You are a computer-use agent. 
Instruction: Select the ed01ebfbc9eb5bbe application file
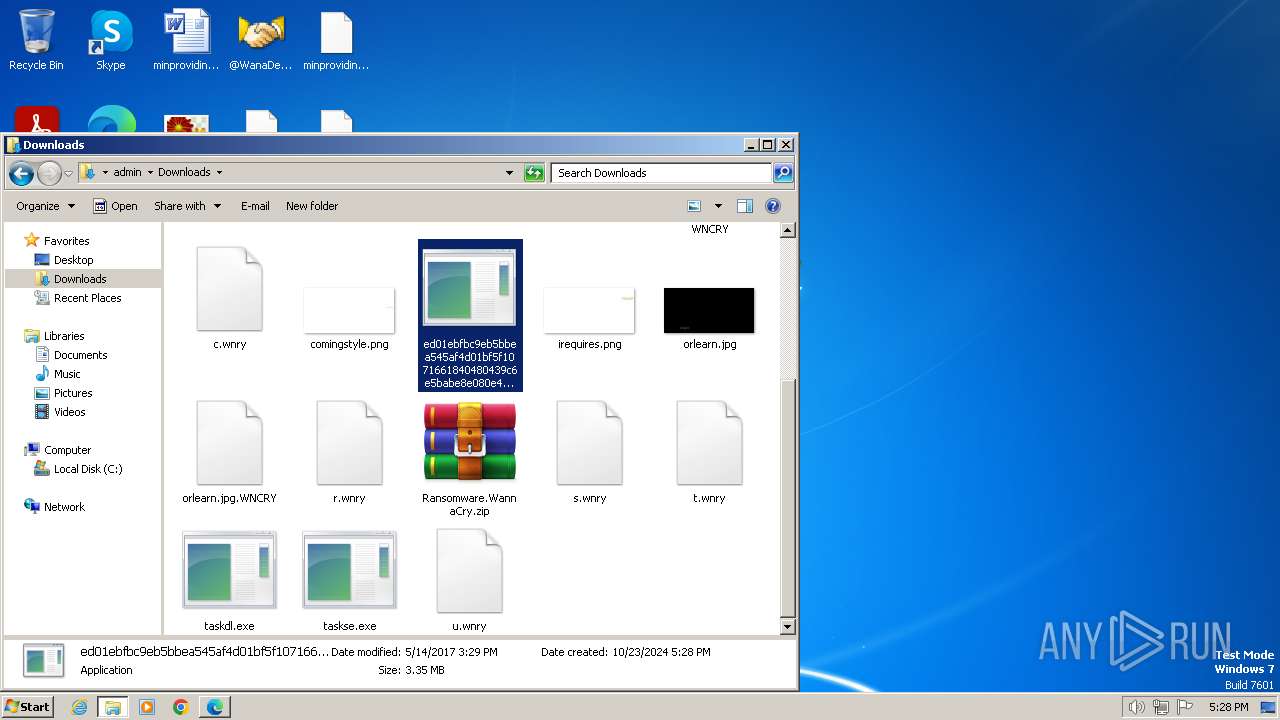(x=470, y=315)
